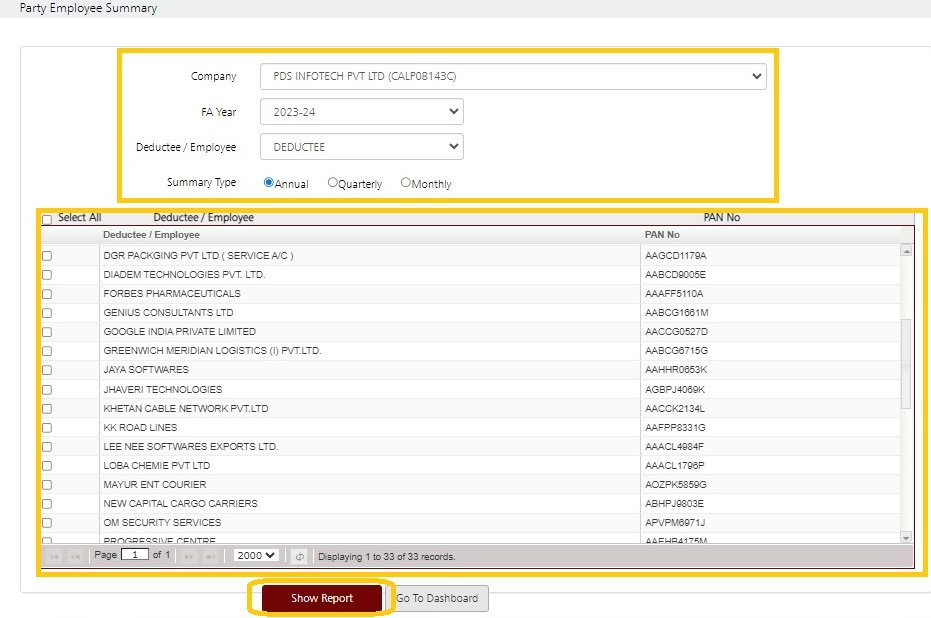Click the next page arrow

[x=188, y=556]
